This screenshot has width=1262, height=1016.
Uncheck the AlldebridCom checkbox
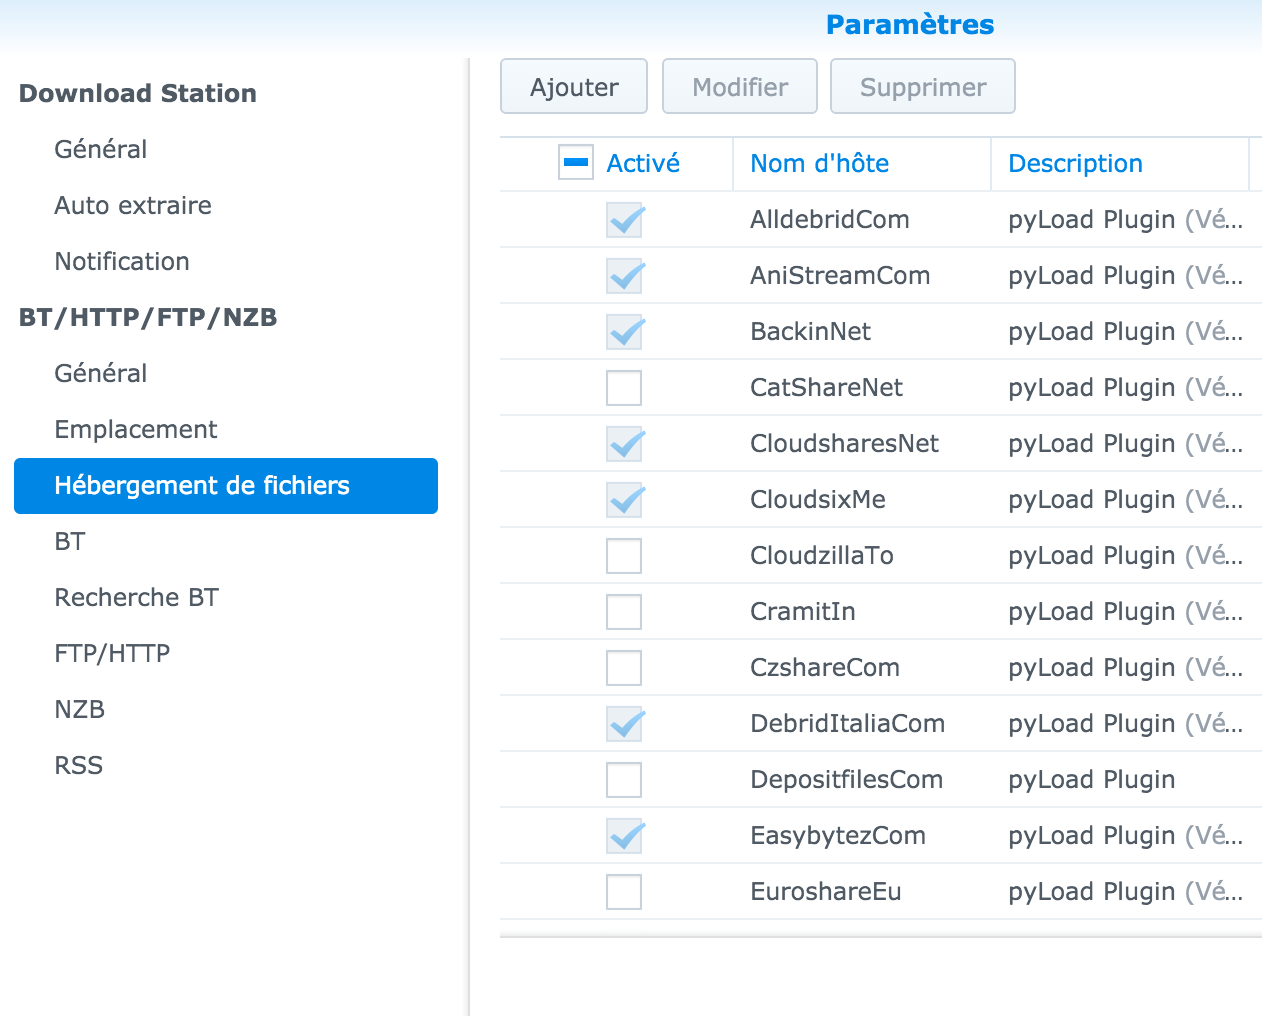click(x=624, y=220)
